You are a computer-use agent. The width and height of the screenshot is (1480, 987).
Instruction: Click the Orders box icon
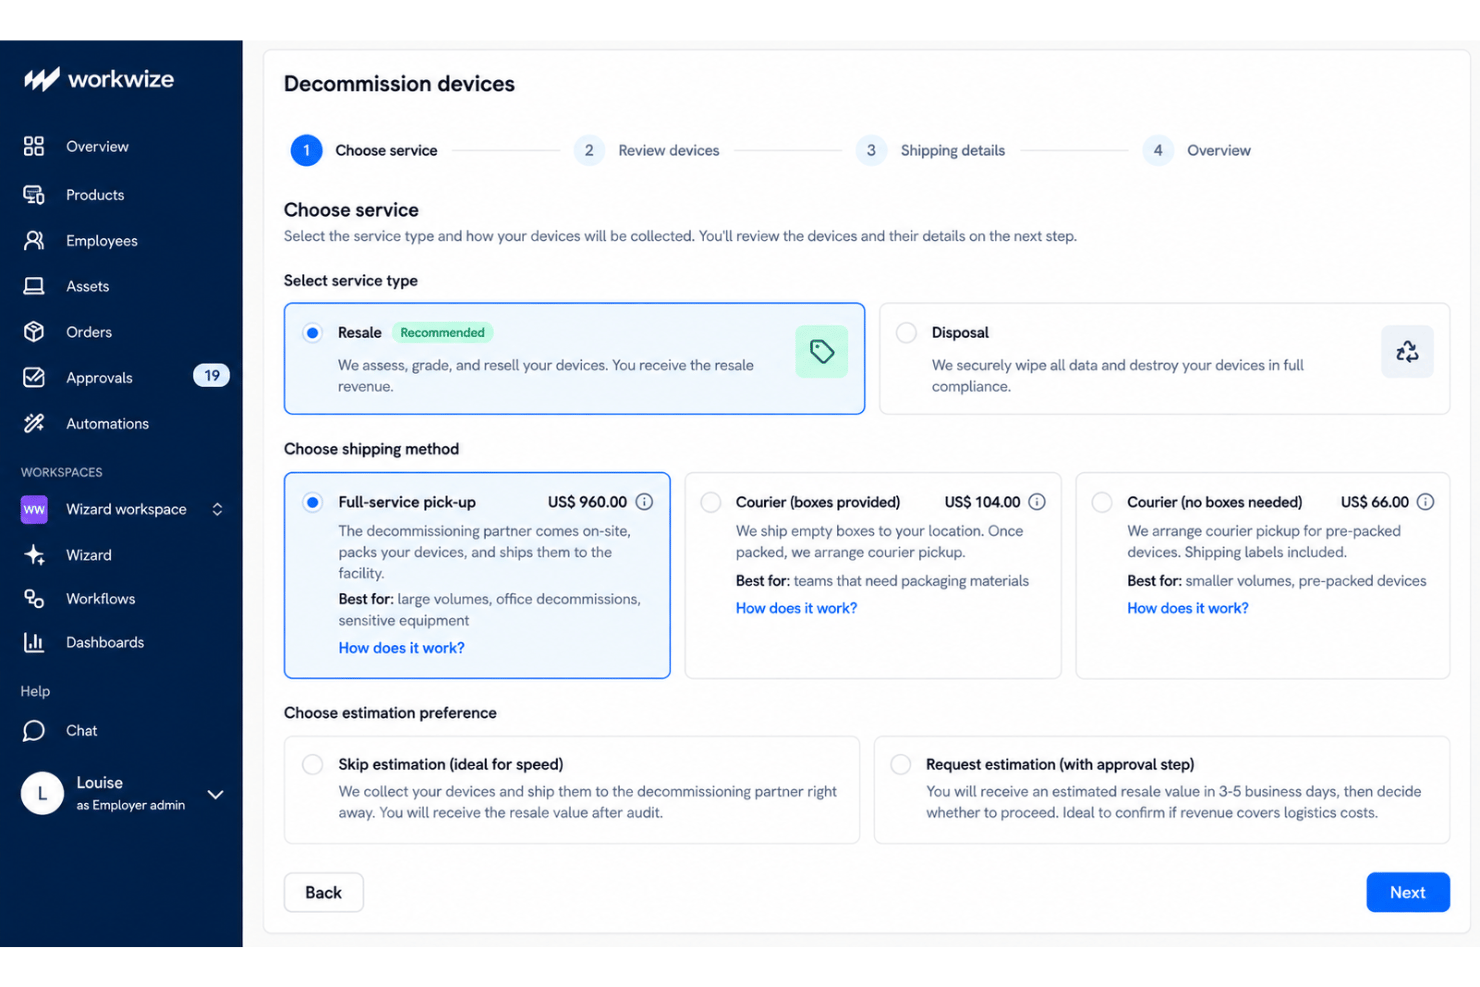34,332
